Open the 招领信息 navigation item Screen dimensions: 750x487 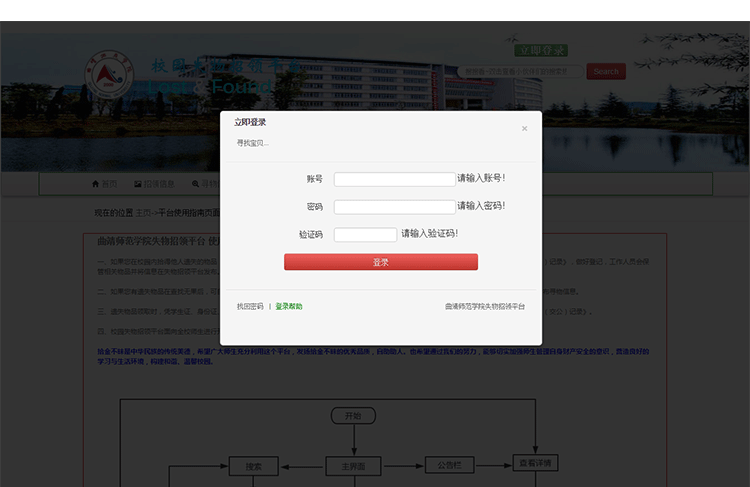click(159, 184)
